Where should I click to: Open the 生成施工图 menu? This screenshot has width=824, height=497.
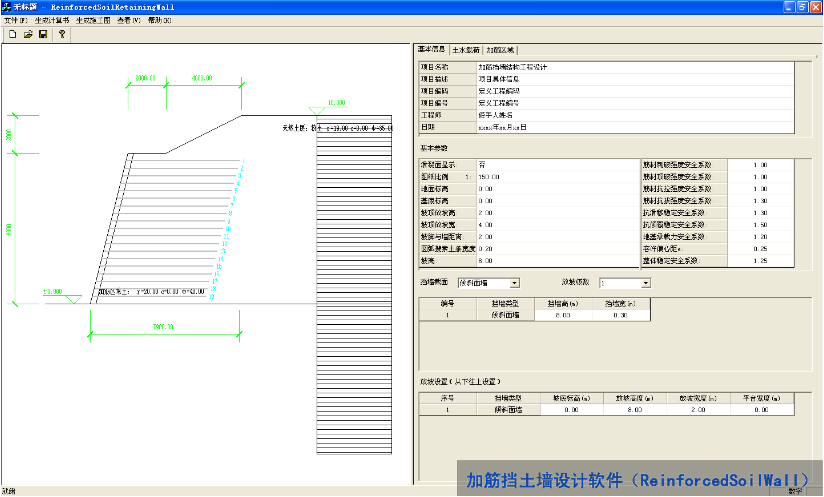click(x=93, y=20)
